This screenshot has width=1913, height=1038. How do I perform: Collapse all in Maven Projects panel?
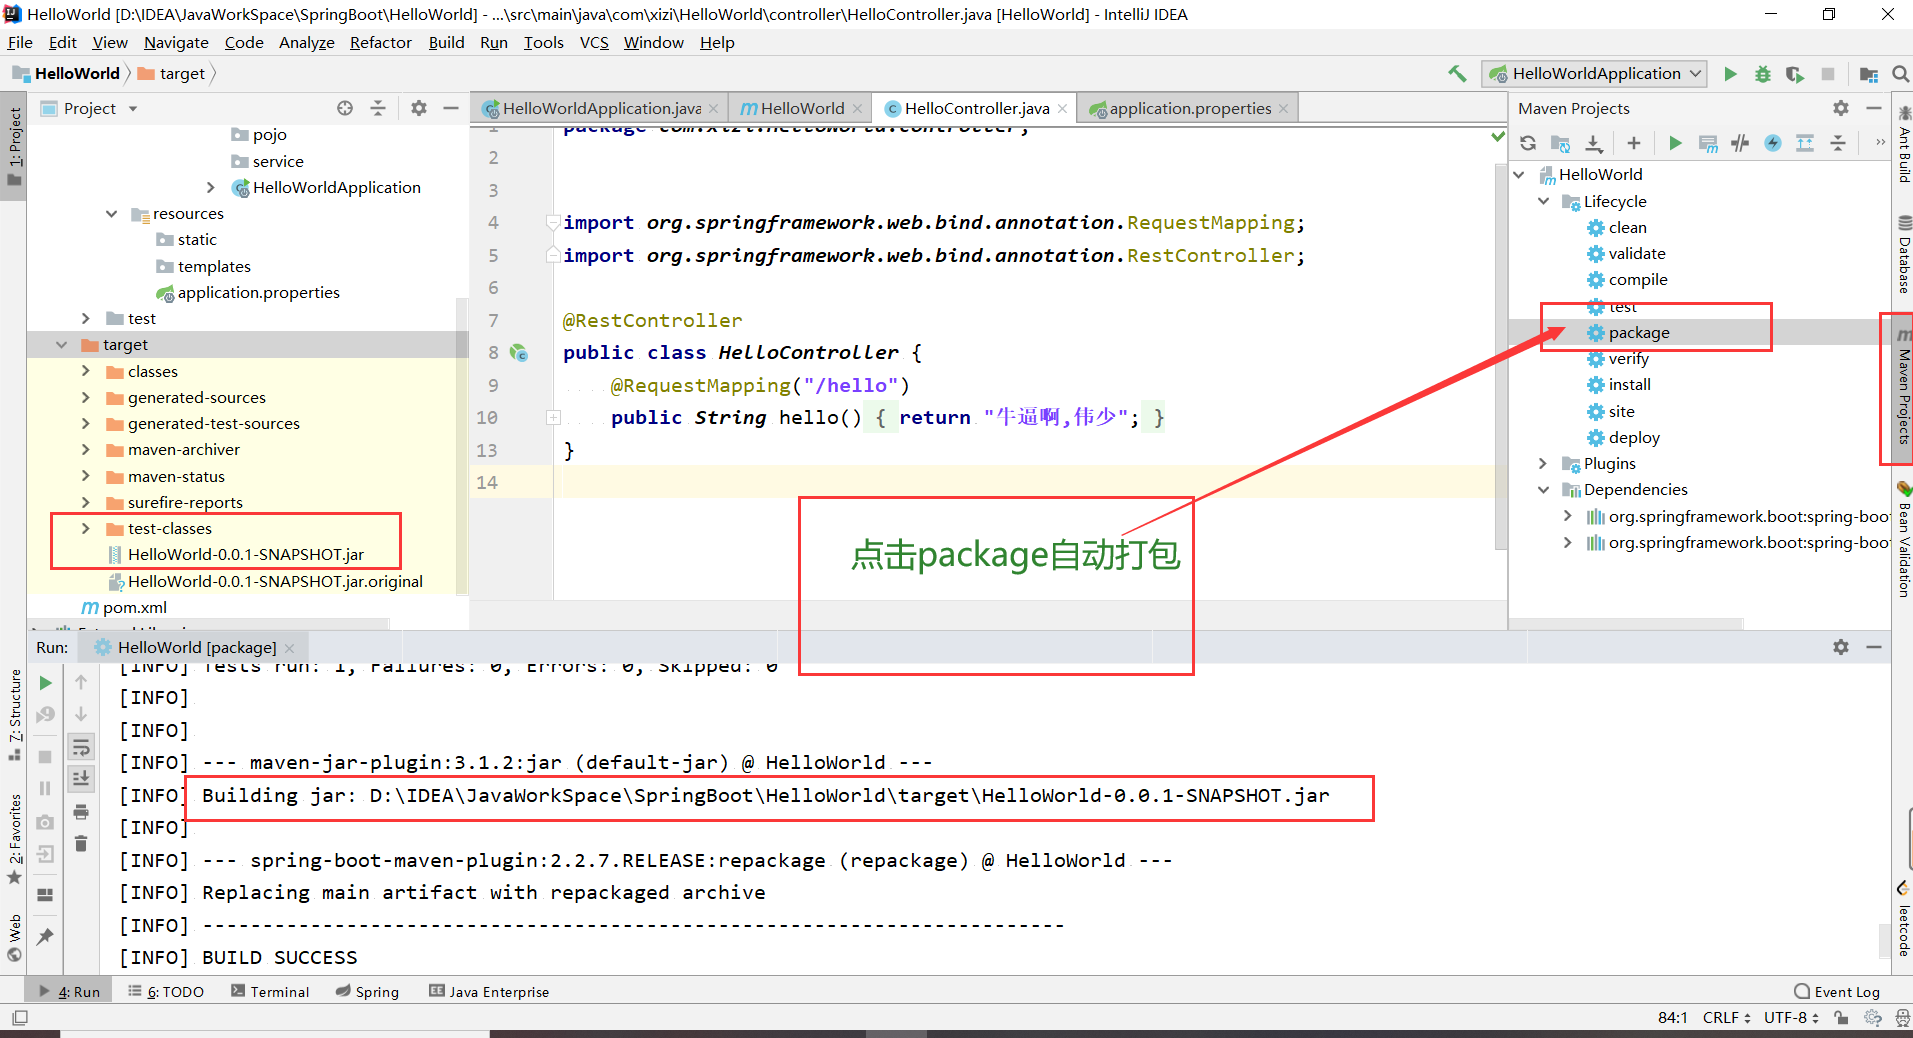[1838, 143]
